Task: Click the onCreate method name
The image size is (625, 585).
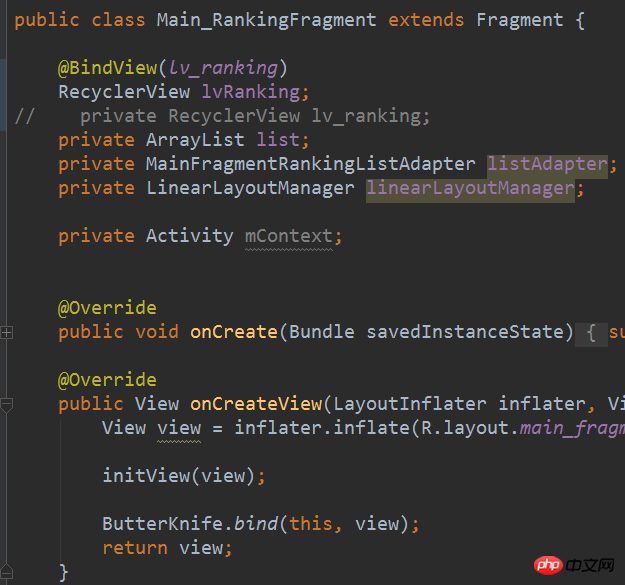Action: [234, 332]
